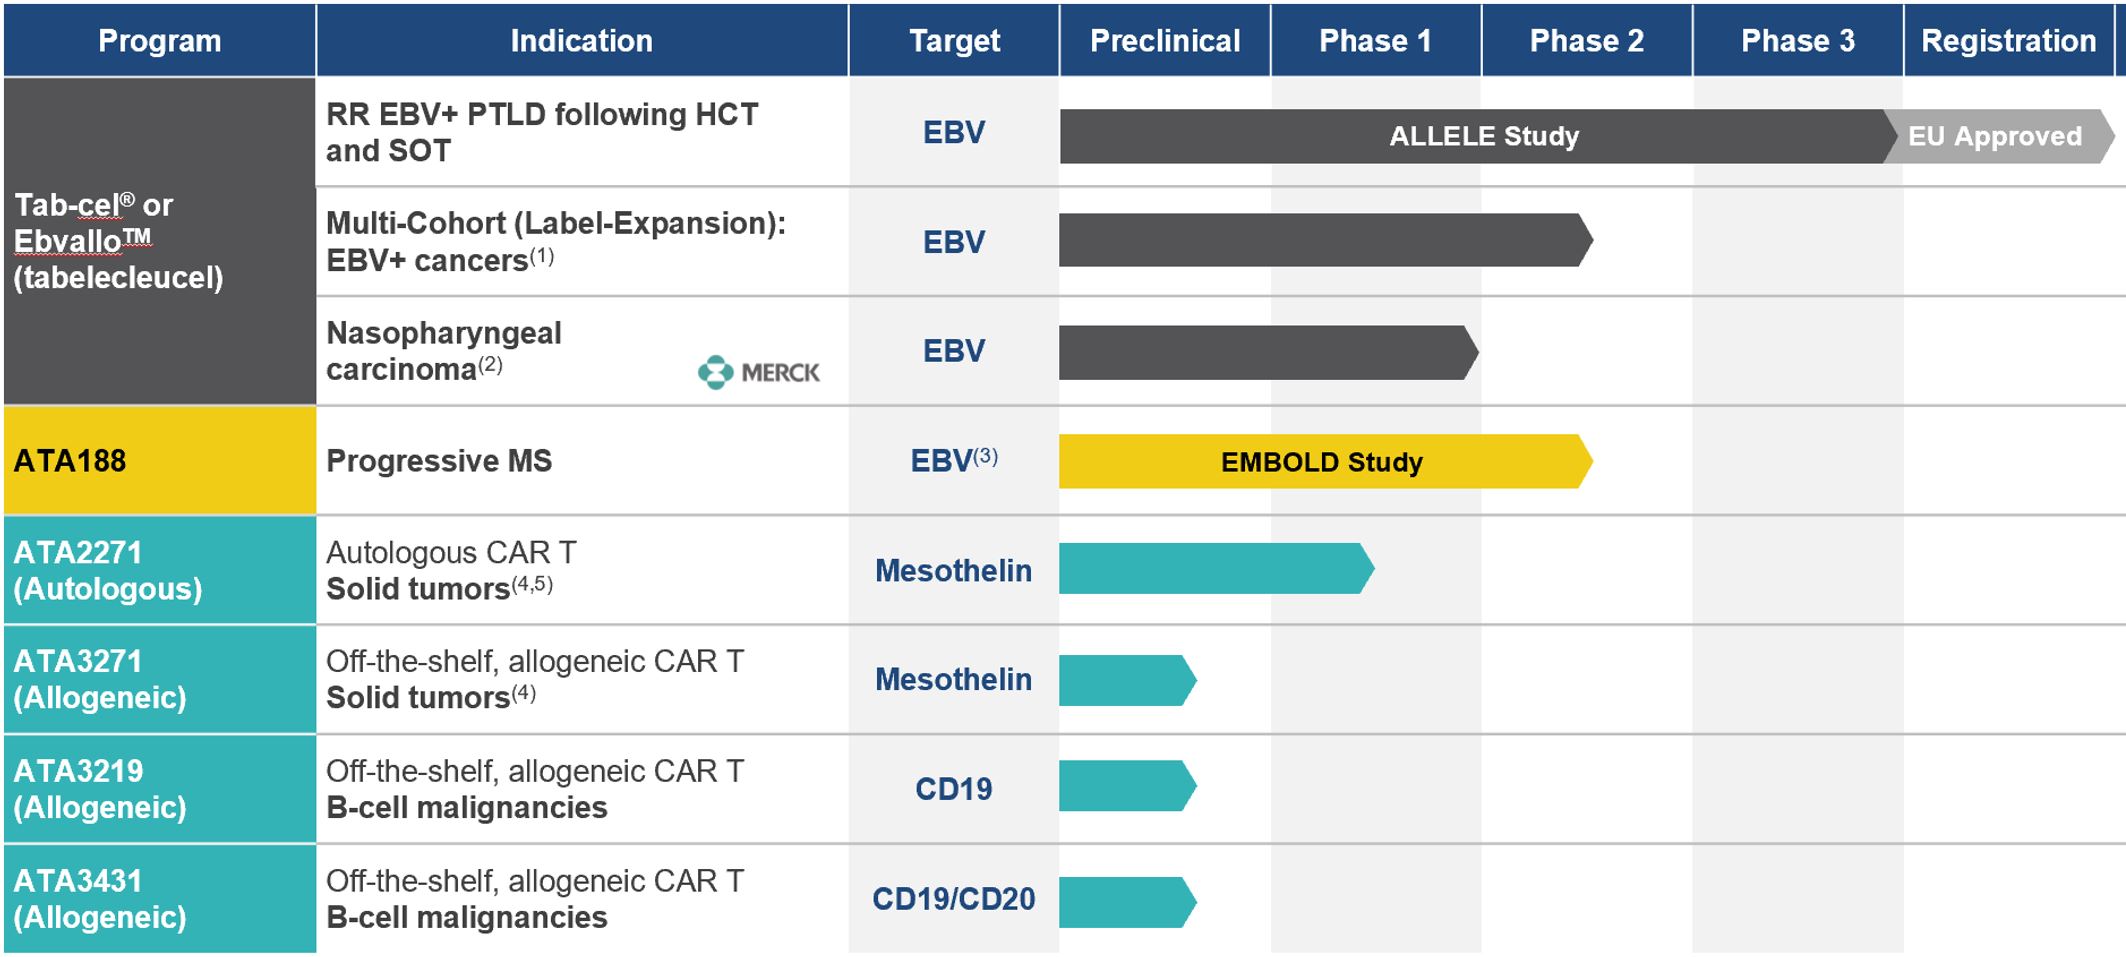Click the teal ATA3219 preclinical bar
The width and height of the screenshot is (2126, 957).
coord(1127,785)
